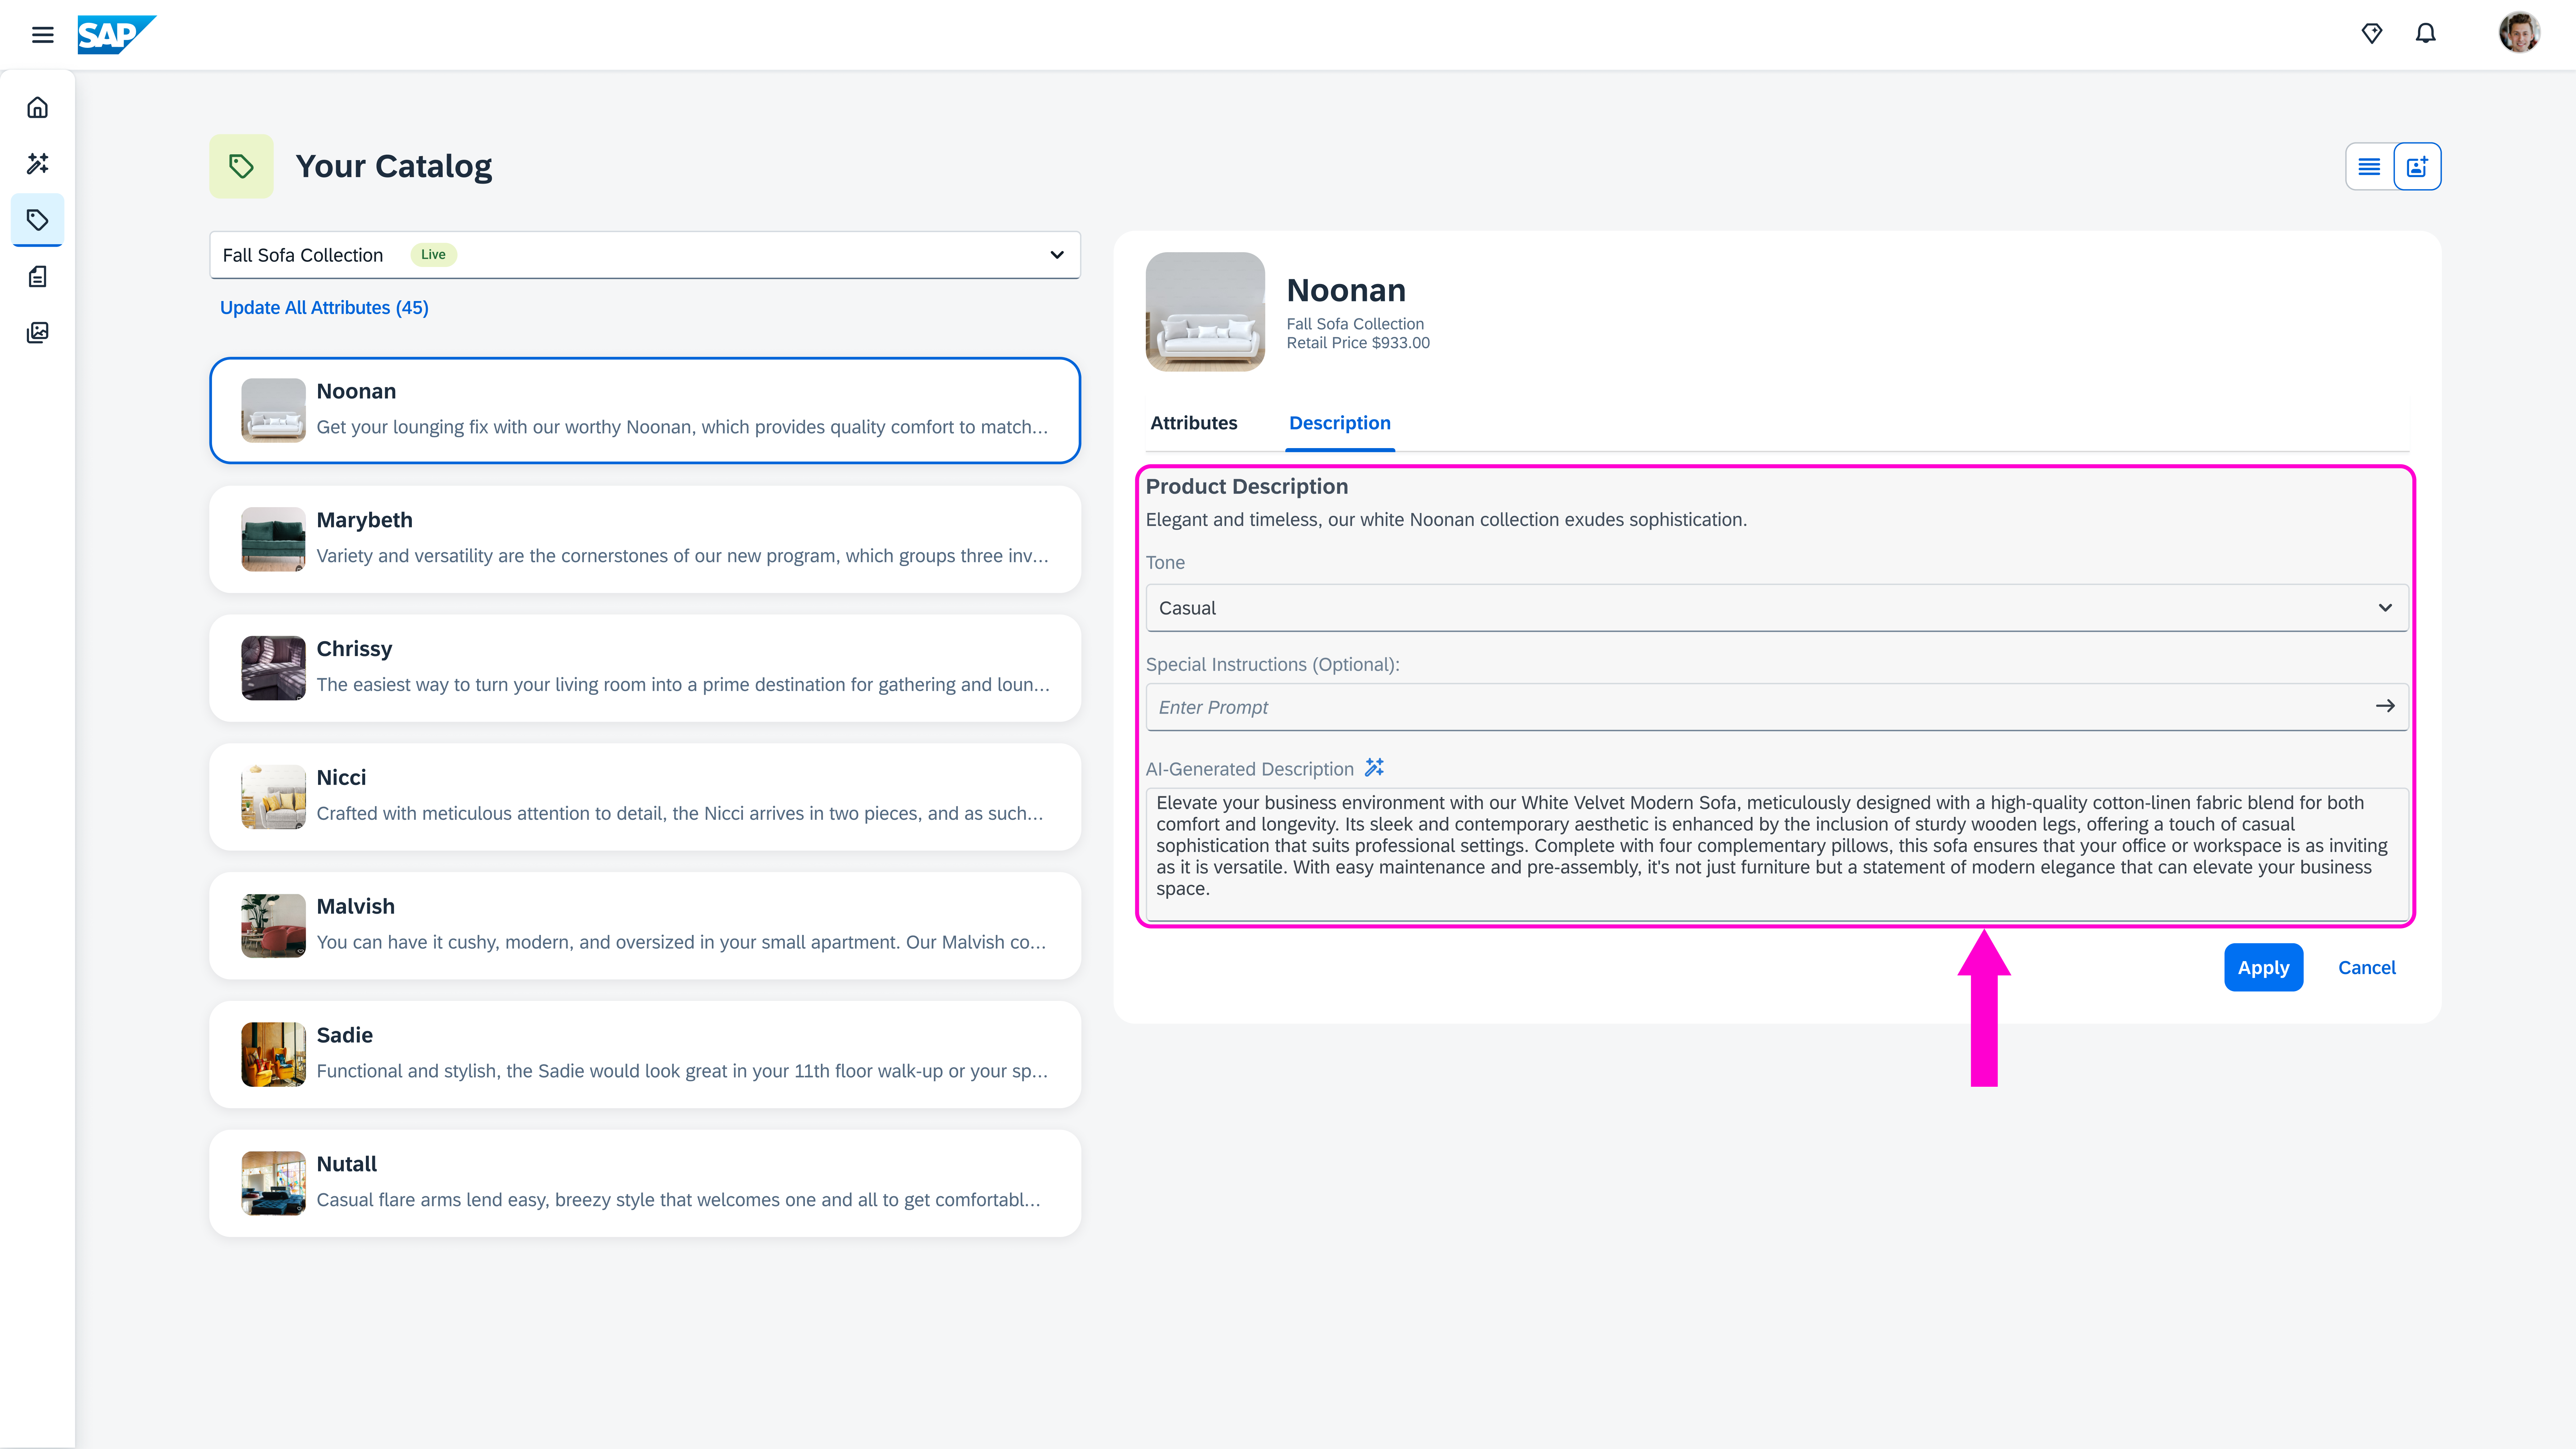The width and height of the screenshot is (2576, 1449).
Task: Expand the Fall Sofa Collection dropdown
Action: [x=645, y=255]
